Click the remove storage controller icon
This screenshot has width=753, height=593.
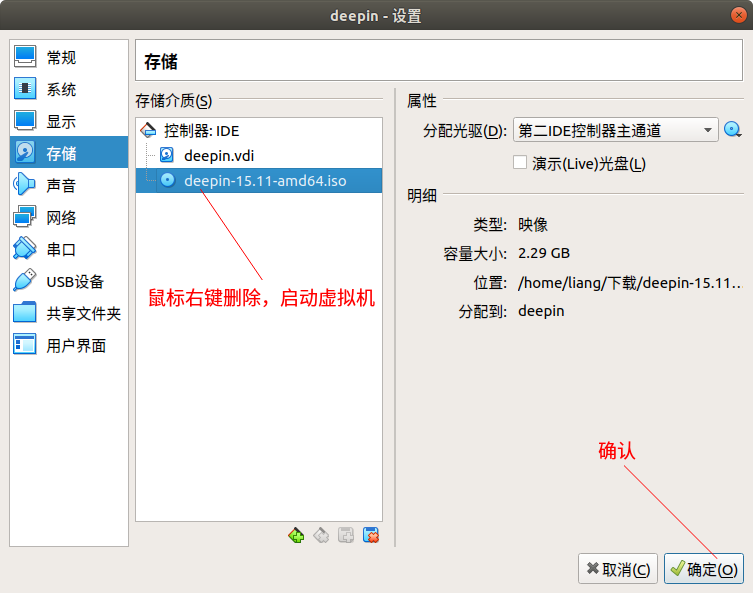(321, 535)
